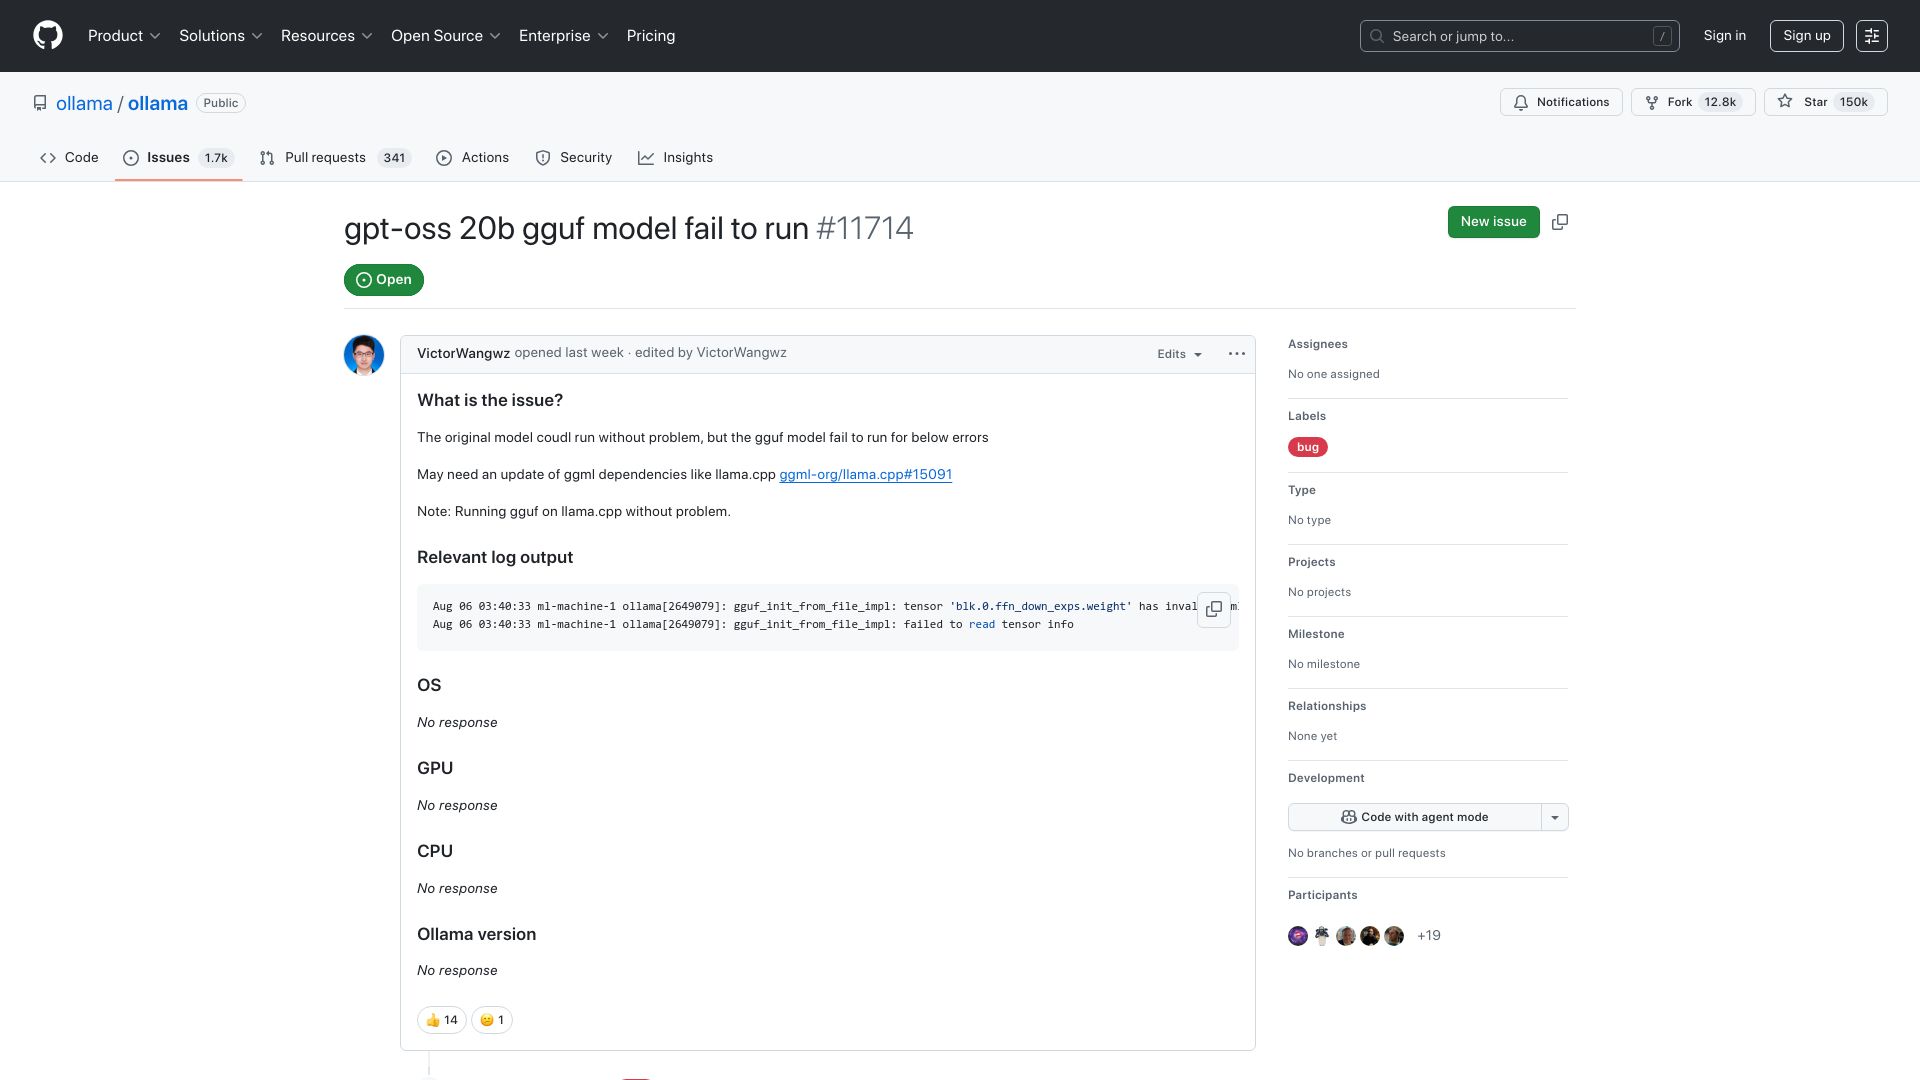
Task: Click the Sign in link
Action: coord(1725,36)
